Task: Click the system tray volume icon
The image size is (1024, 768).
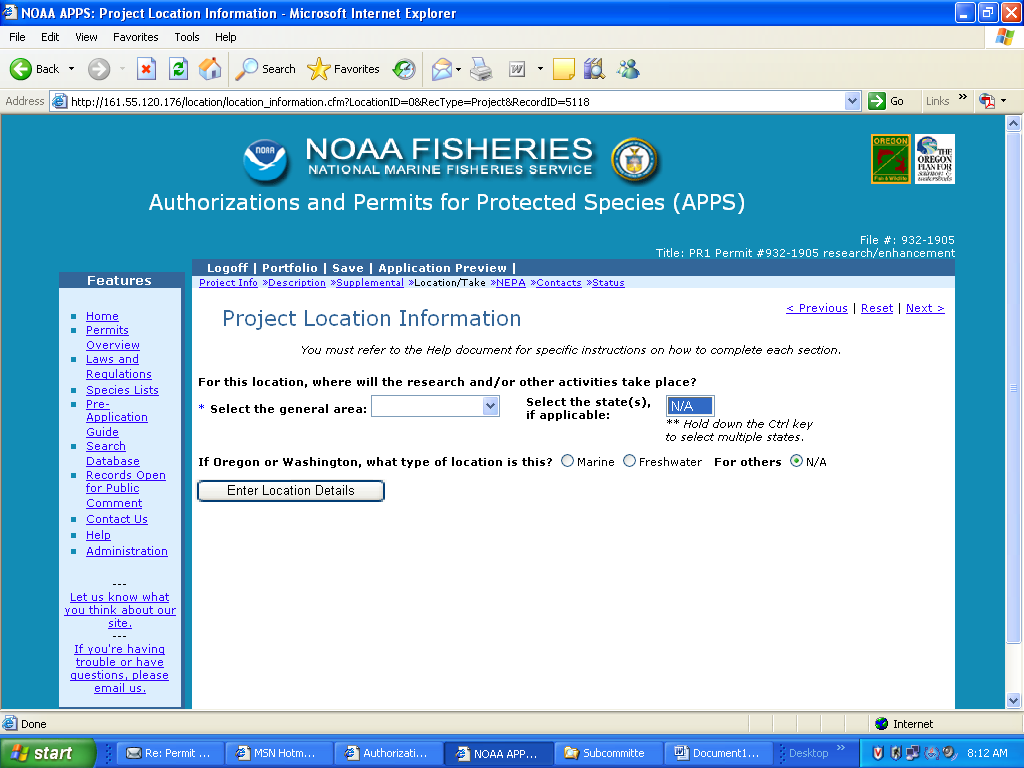Action: click(x=948, y=752)
